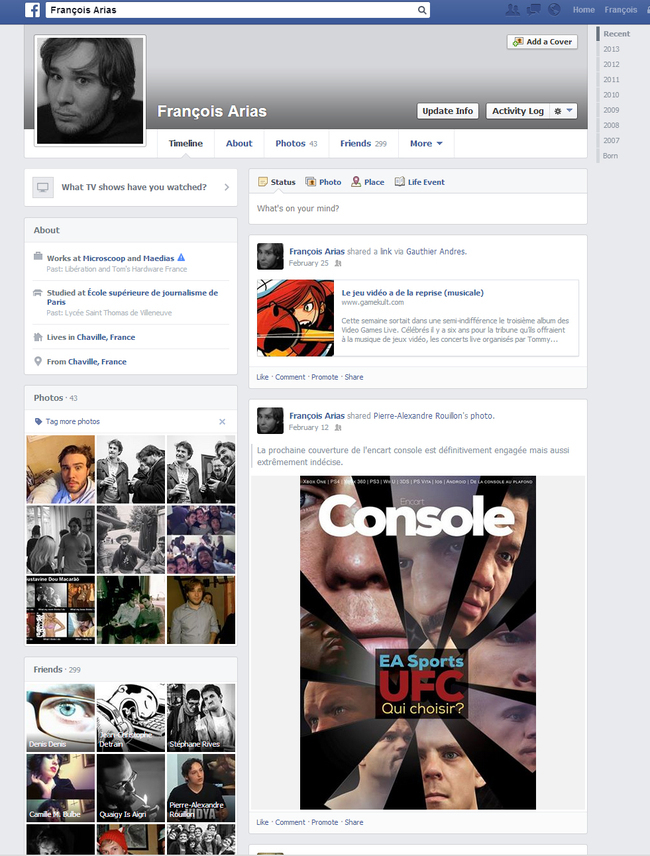Click the Facebook logo icon

pyautogui.click(x=32, y=10)
